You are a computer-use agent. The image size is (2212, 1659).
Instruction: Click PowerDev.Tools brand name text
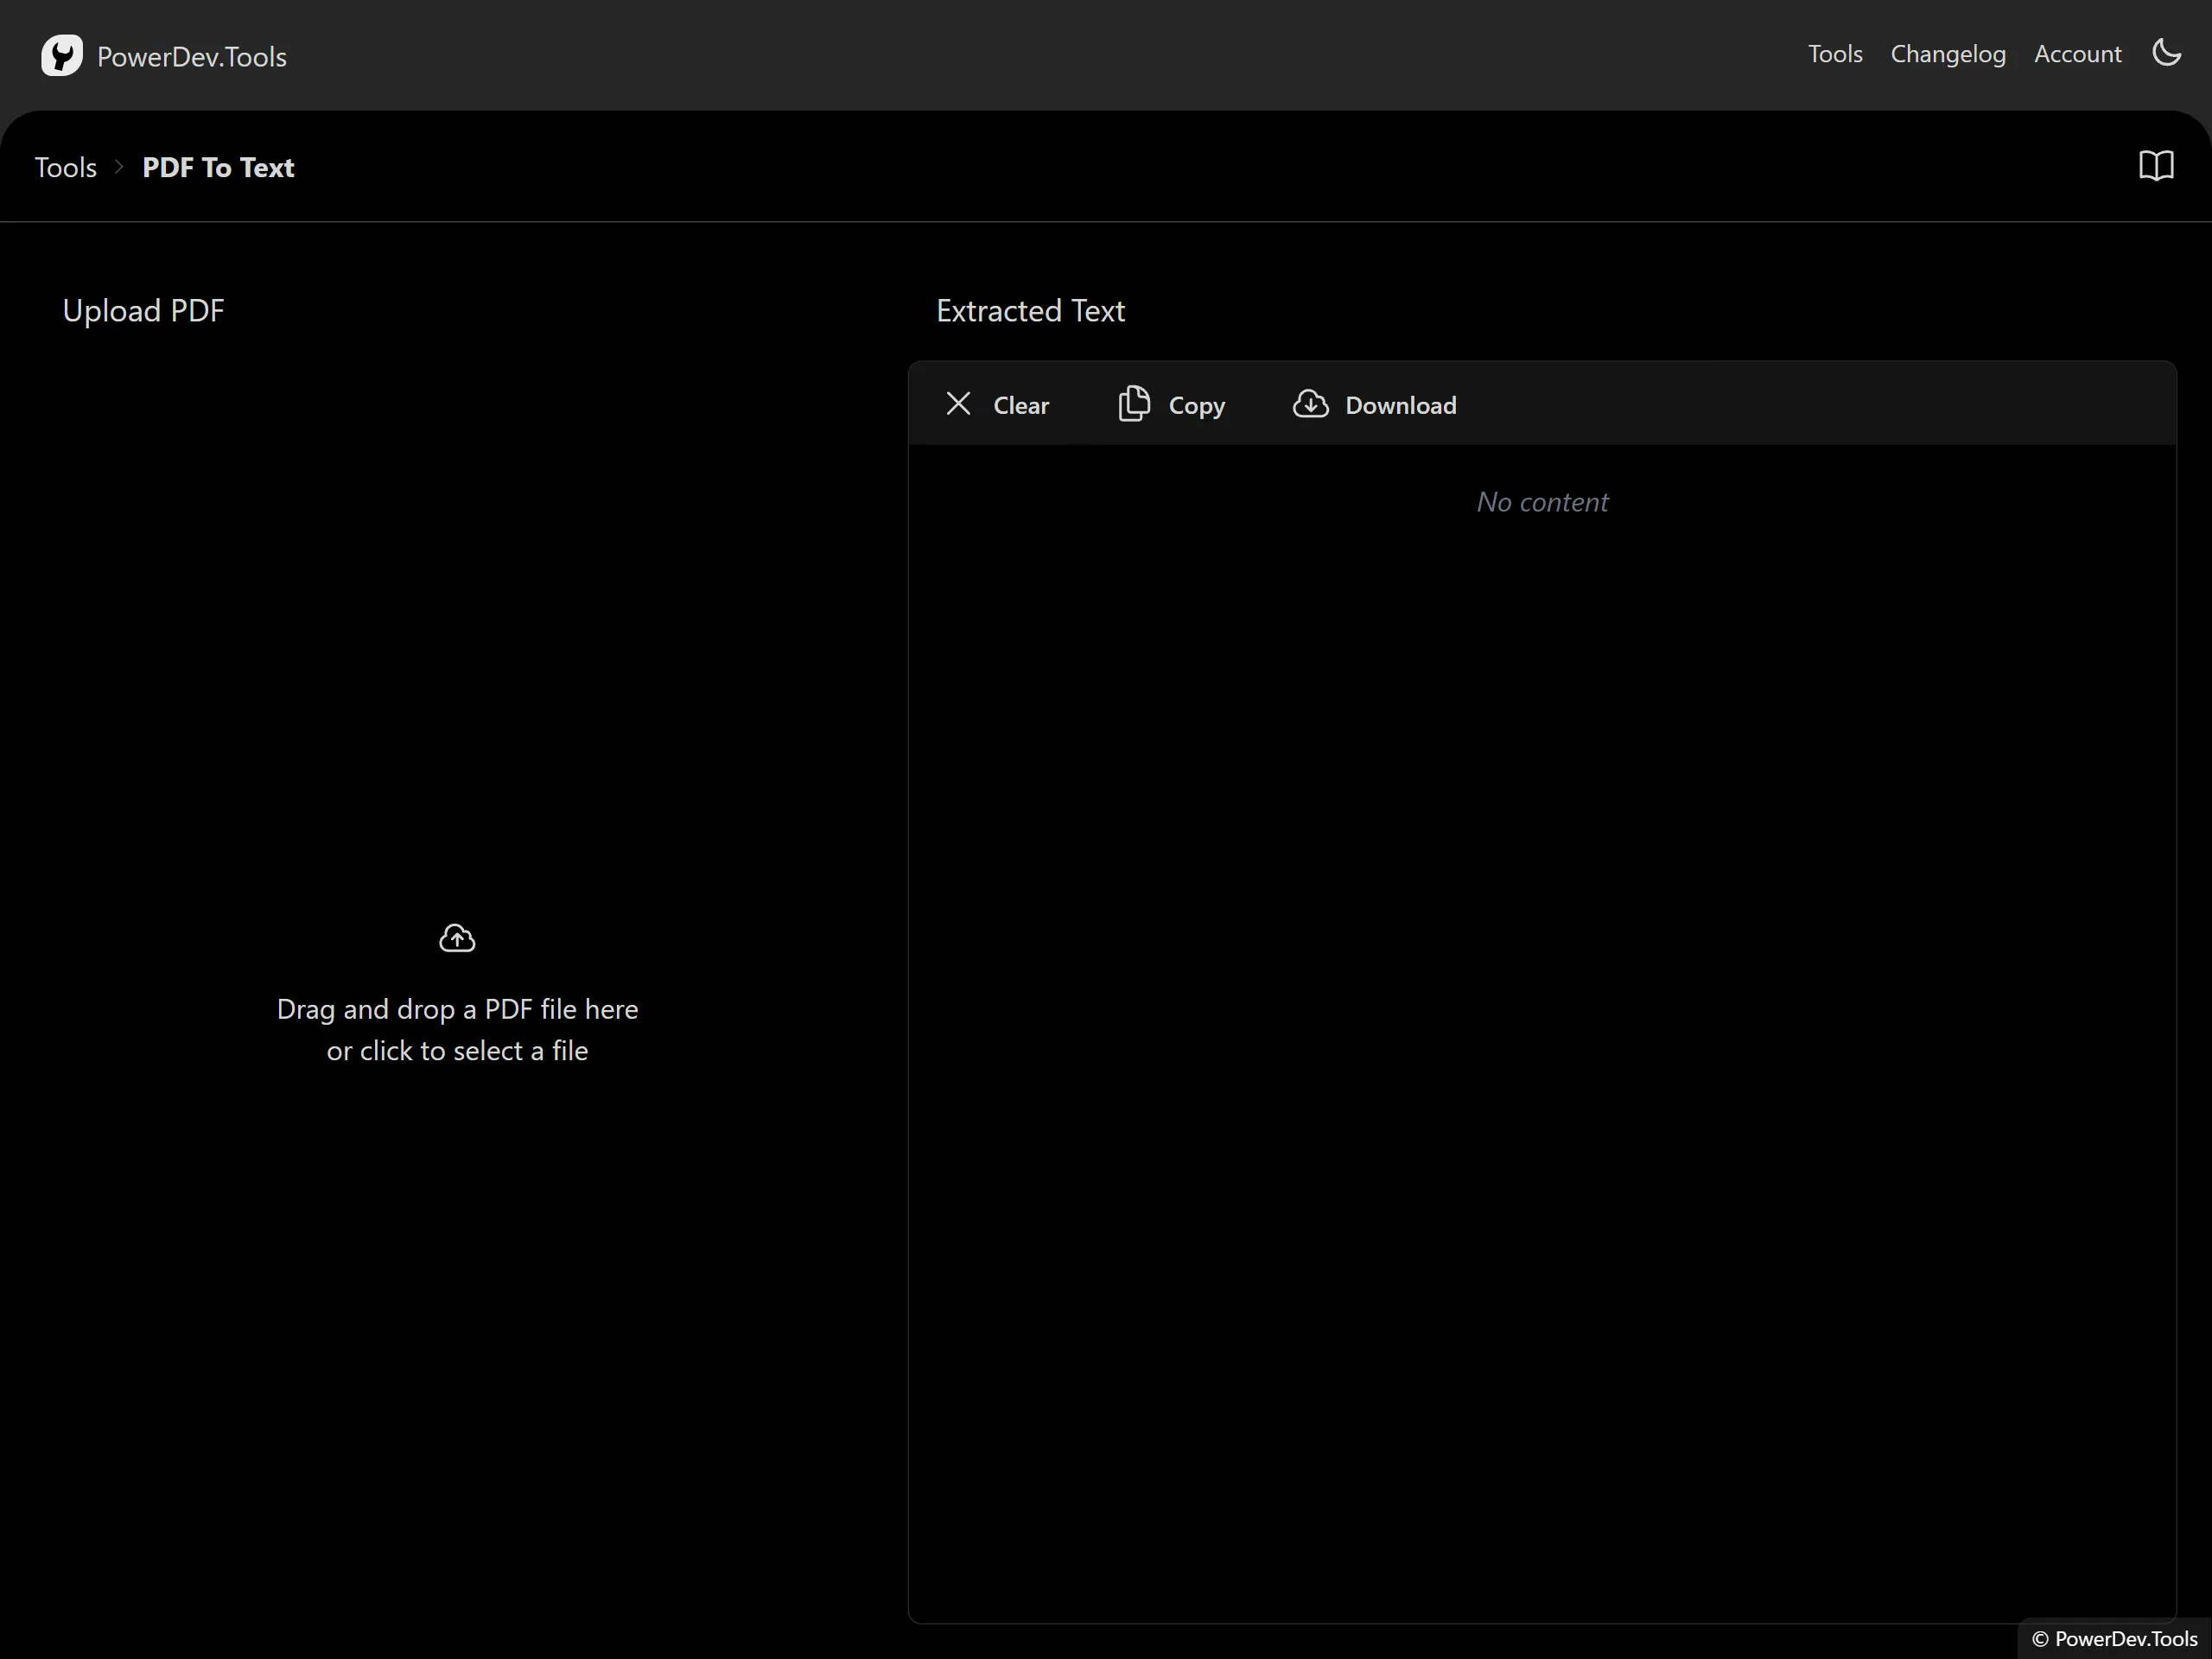pos(192,57)
